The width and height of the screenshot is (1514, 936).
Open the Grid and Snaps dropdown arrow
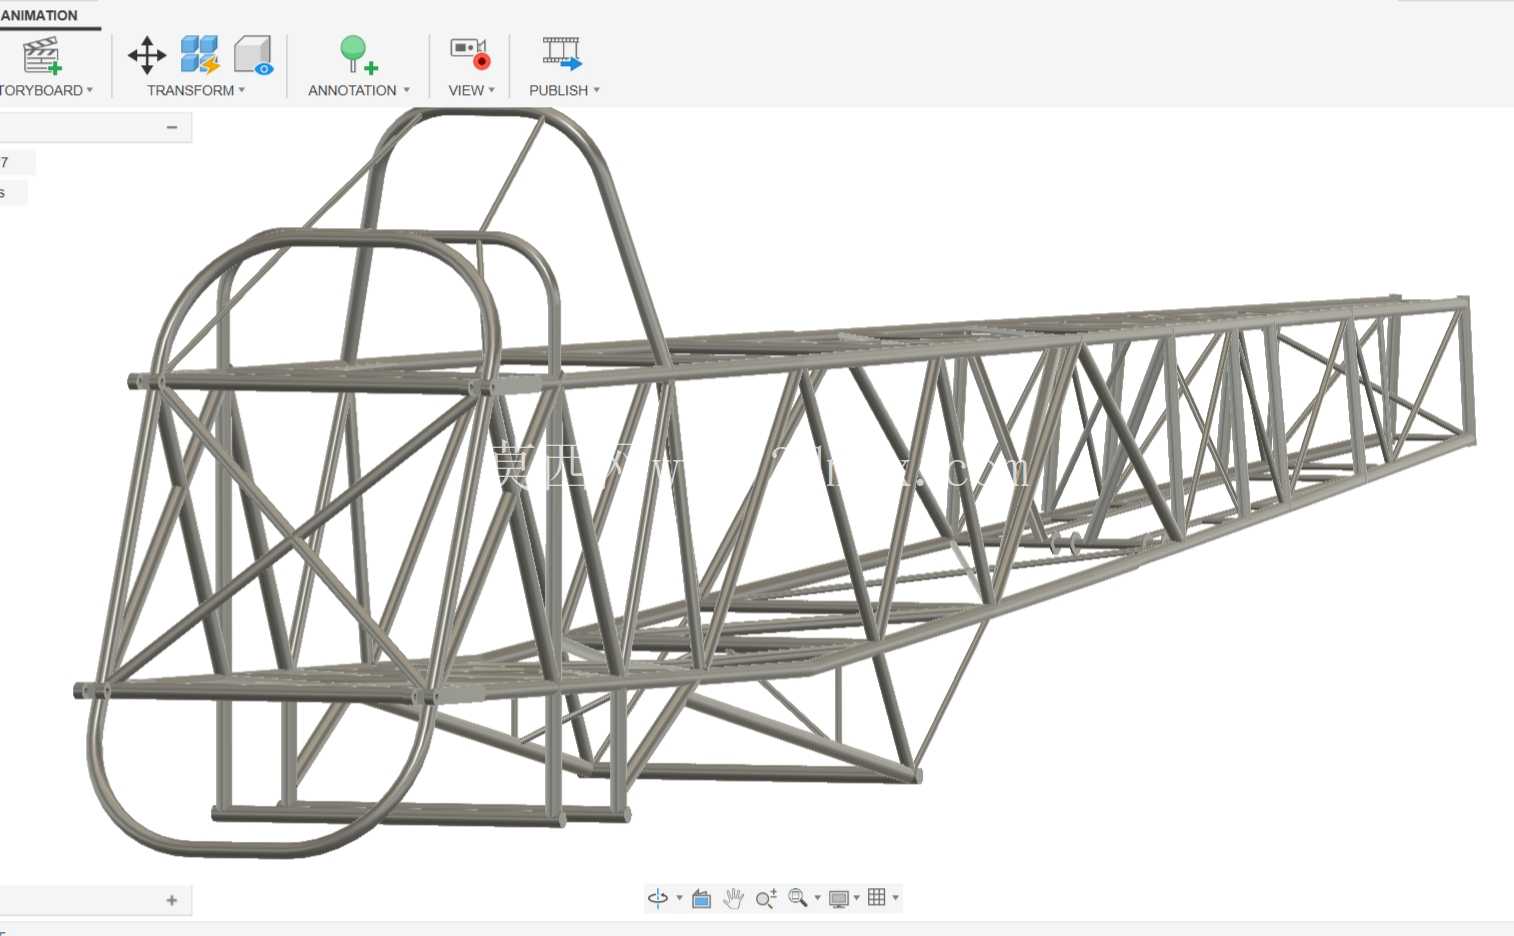(896, 898)
